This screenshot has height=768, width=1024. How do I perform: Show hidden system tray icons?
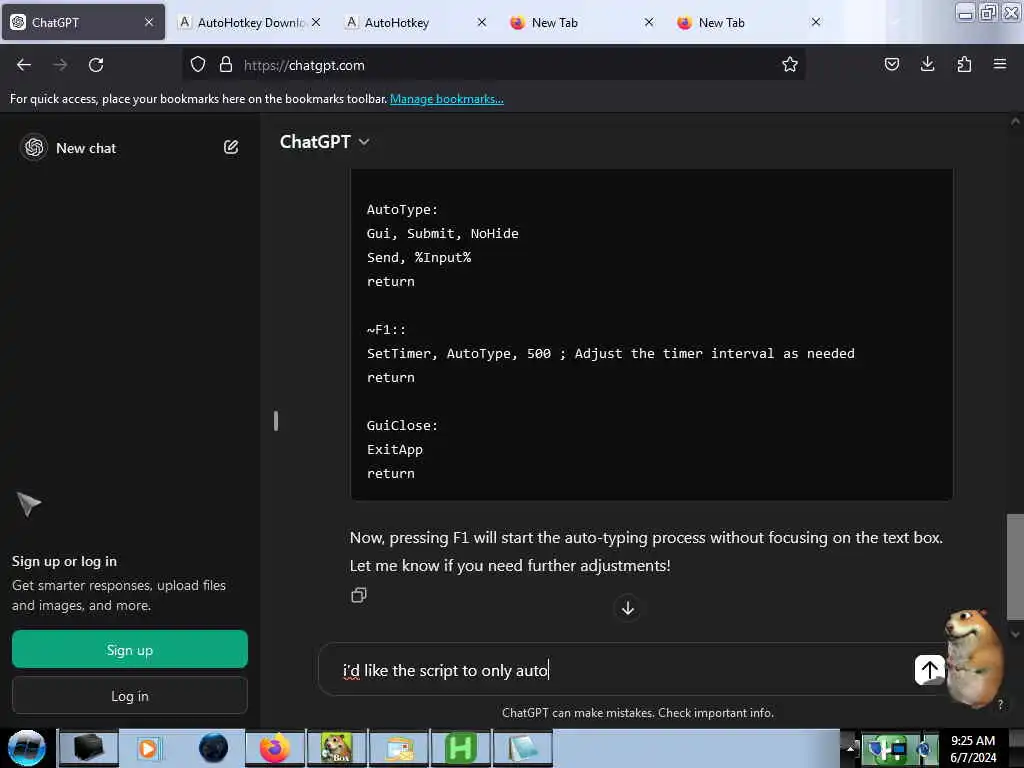tap(850, 748)
